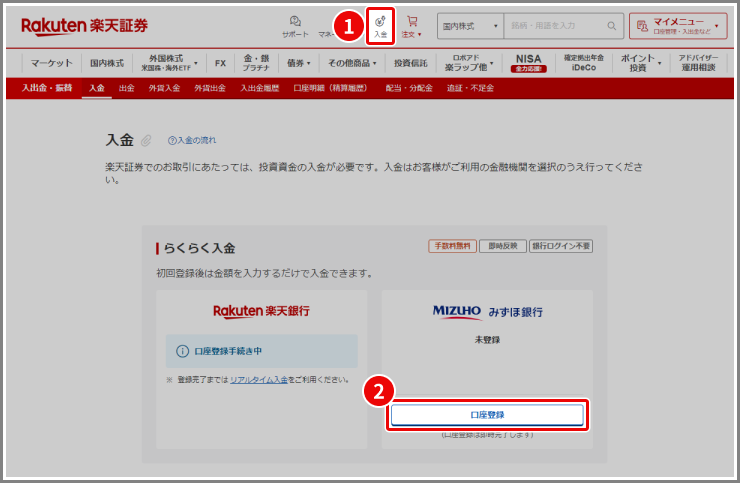Open the 国内株式 navigation item
This screenshot has height=483, width=740.
click(107, 63)
